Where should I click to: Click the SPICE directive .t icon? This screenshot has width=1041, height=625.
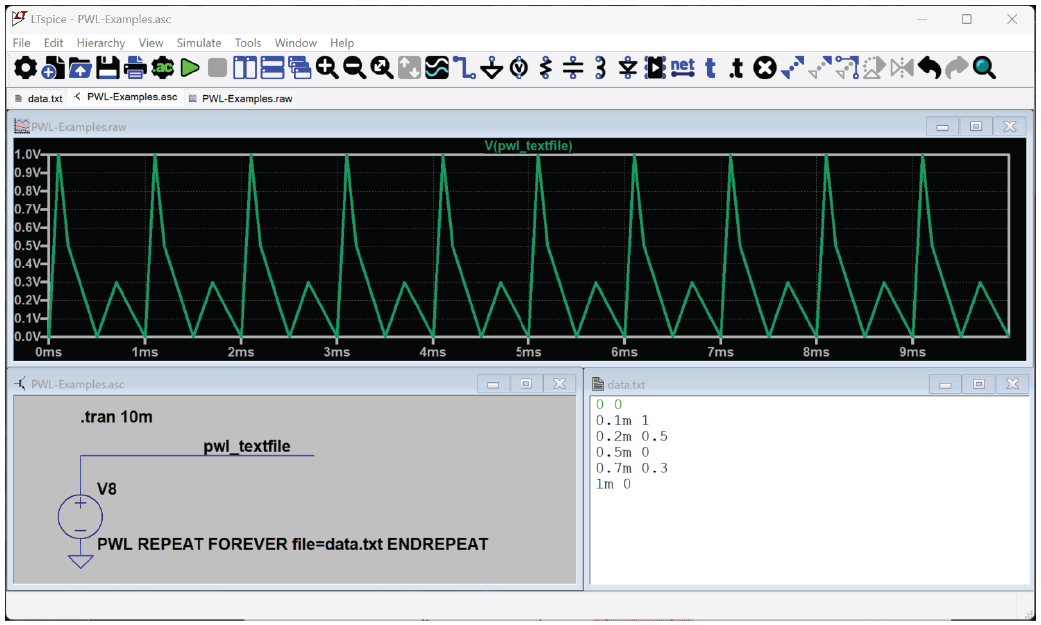737,68
